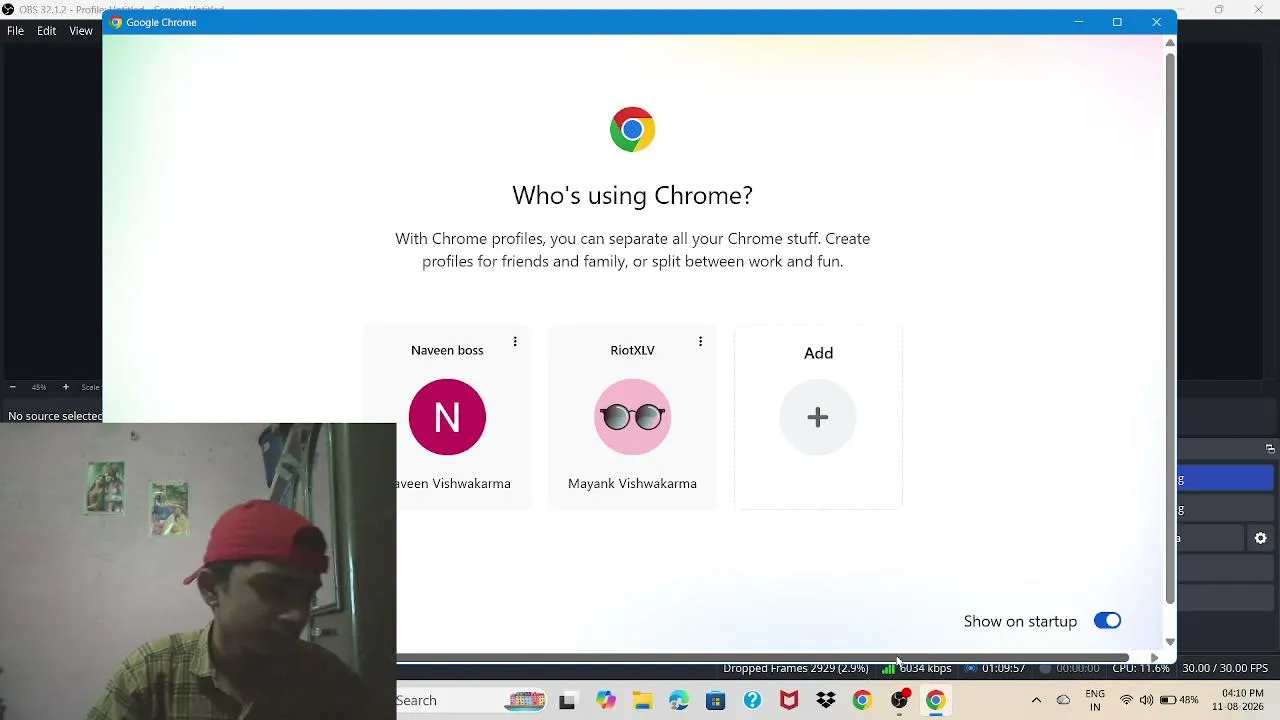The width and height of the screenshot is (1280, 720).
Task: Open Microsoft Store from the taskbar
Action: [715, 701]
